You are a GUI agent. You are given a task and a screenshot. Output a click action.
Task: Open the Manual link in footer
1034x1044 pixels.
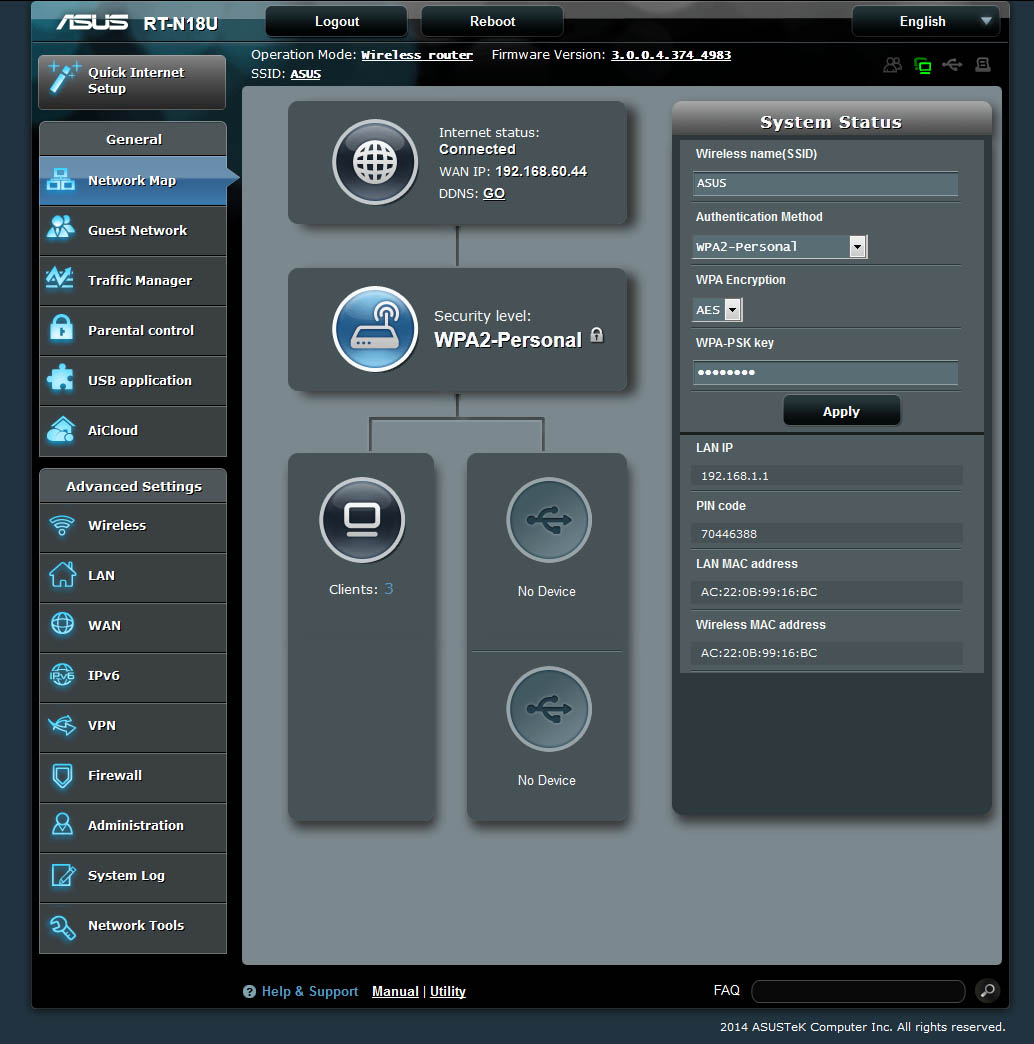[x=395, y=991]
